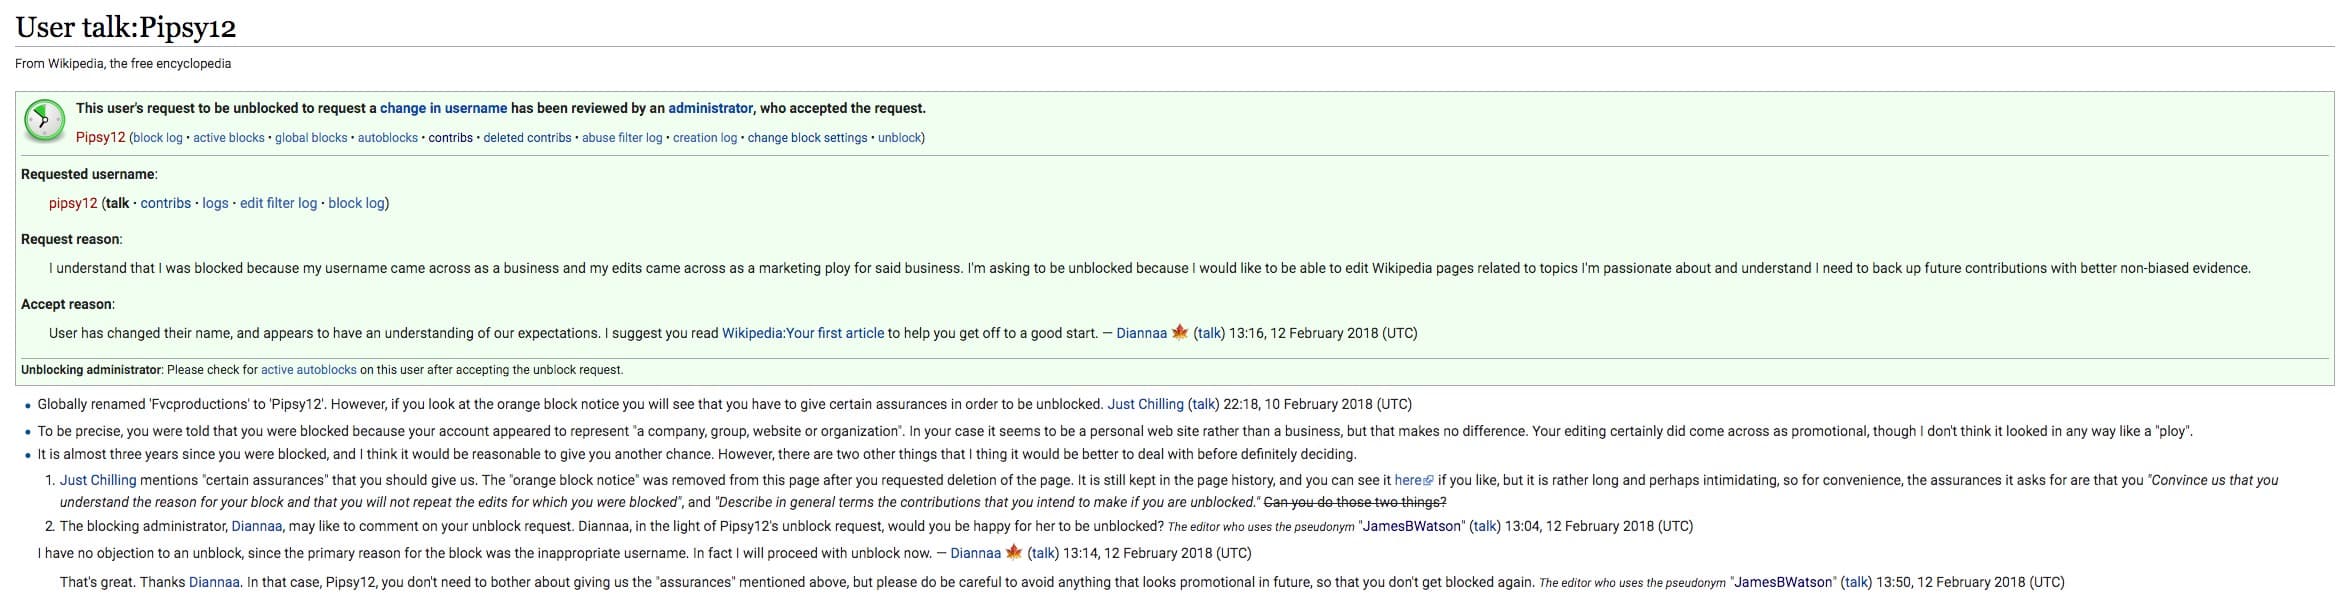Click the unblock link
Viewport: 2350px width, 607px height.
click(x=900, y=138)
